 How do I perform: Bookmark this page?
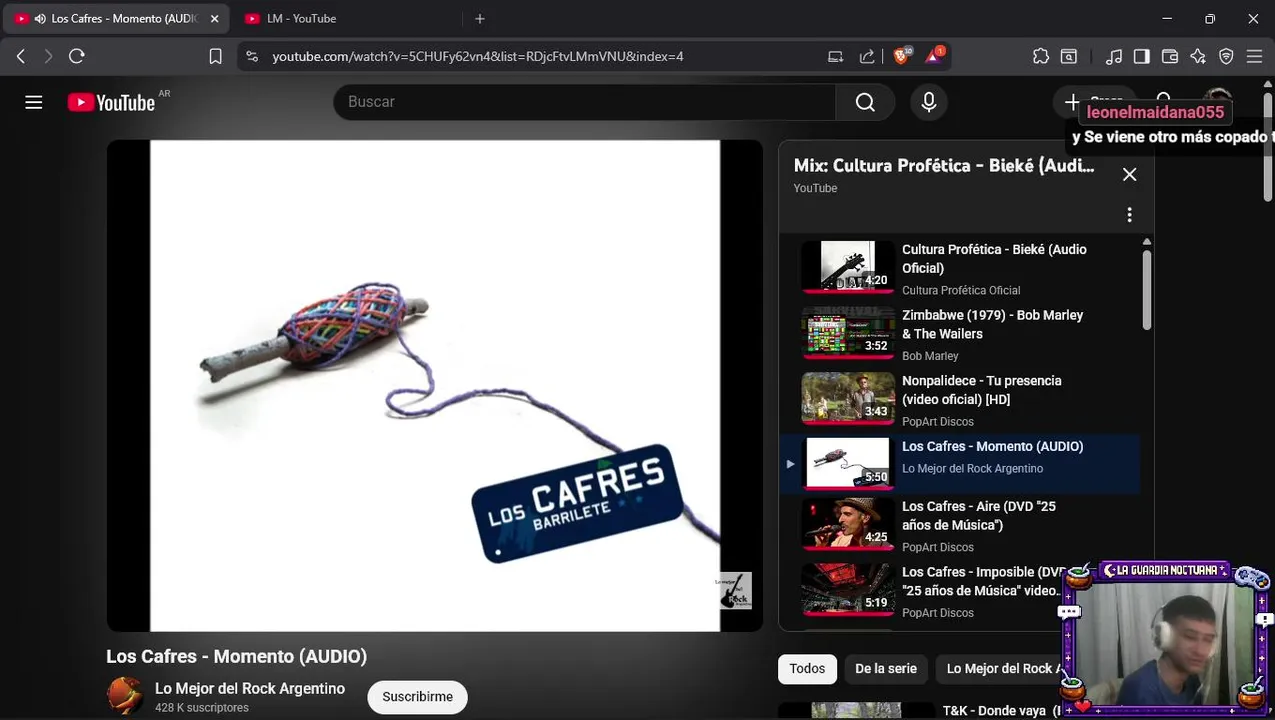pyautogui.click(x=215, y=57)
